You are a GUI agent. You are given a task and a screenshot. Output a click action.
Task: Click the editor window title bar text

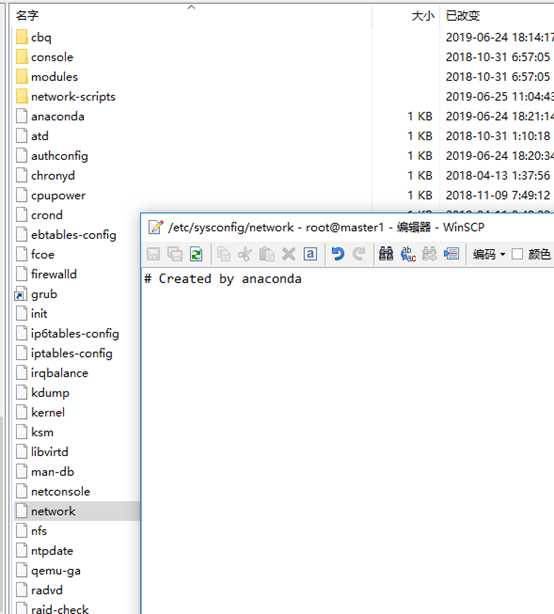pyautogui.click(x=326, y=227)
